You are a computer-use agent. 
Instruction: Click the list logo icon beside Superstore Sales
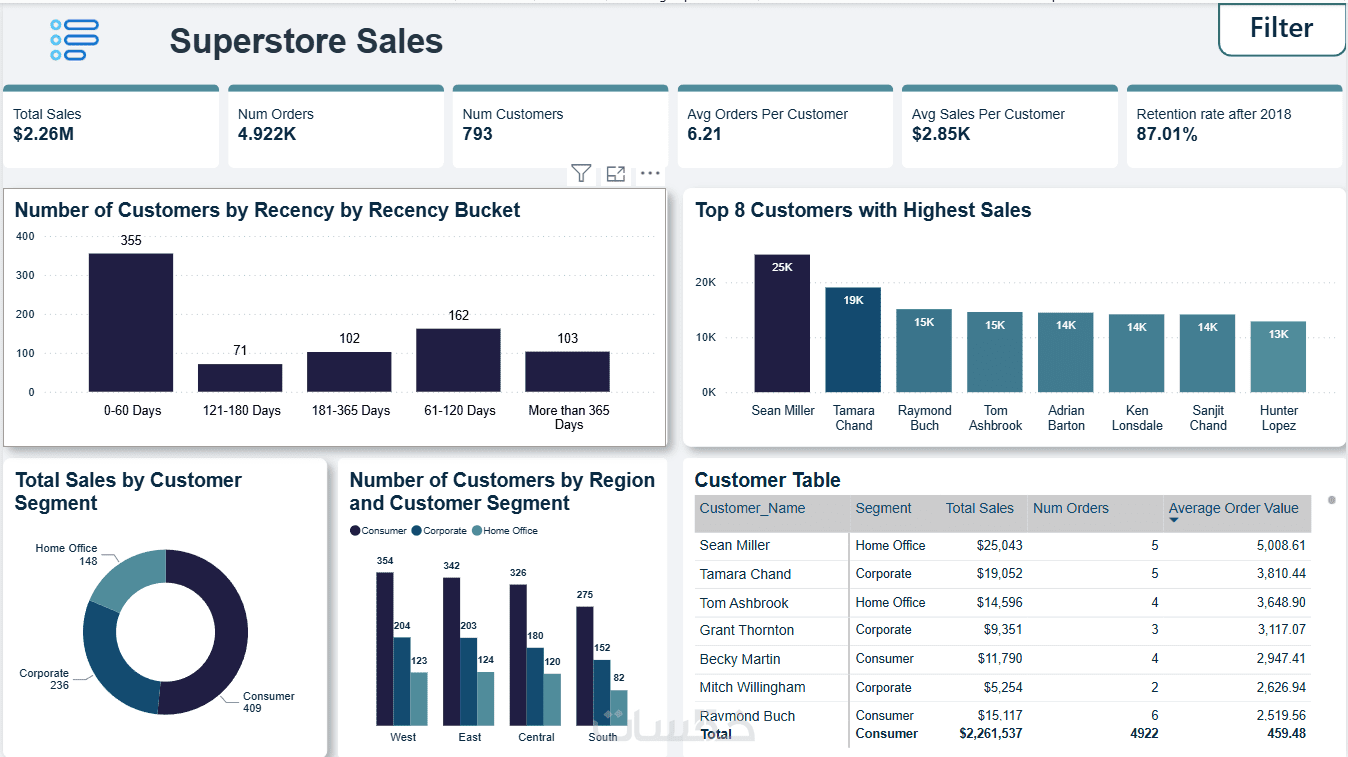(74, 40)
